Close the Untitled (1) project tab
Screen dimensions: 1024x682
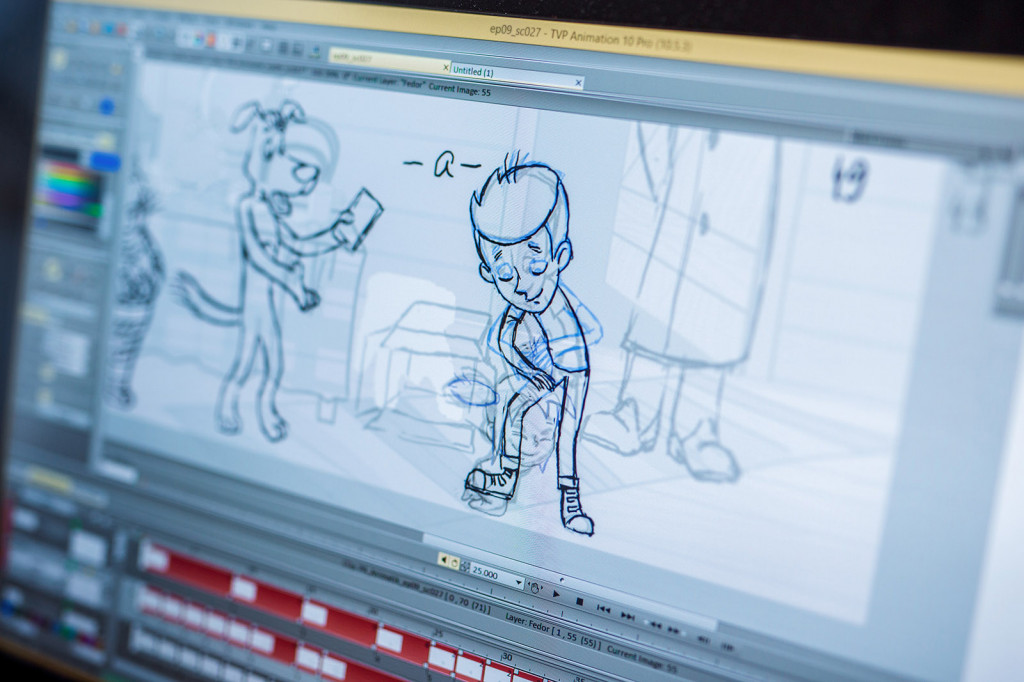click(578, 82)
